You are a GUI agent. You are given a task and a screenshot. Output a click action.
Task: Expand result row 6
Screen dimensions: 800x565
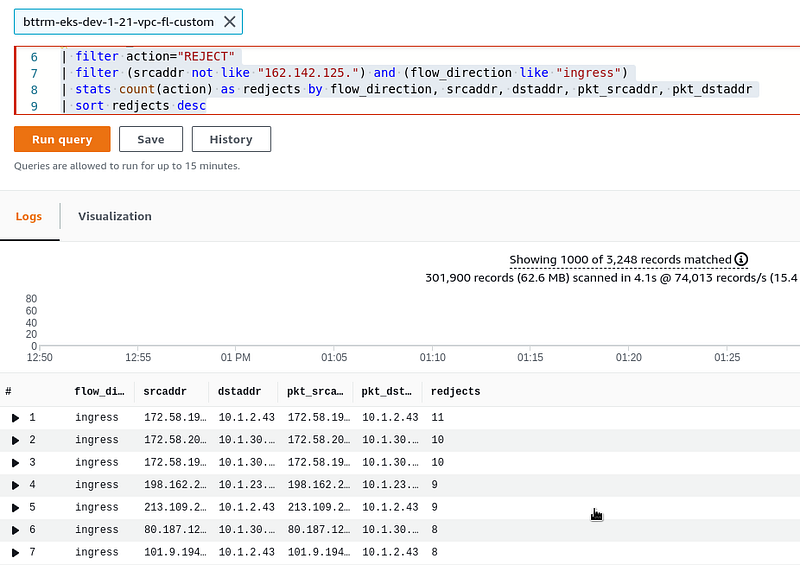(x=15, y=530)
